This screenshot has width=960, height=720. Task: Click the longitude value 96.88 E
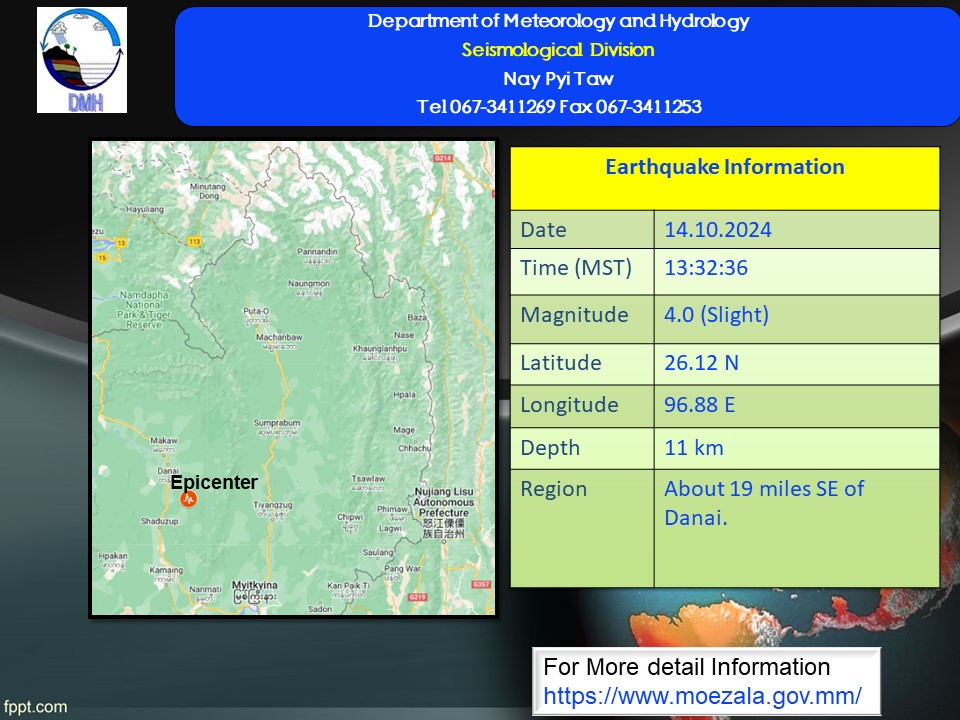[700, 405]
